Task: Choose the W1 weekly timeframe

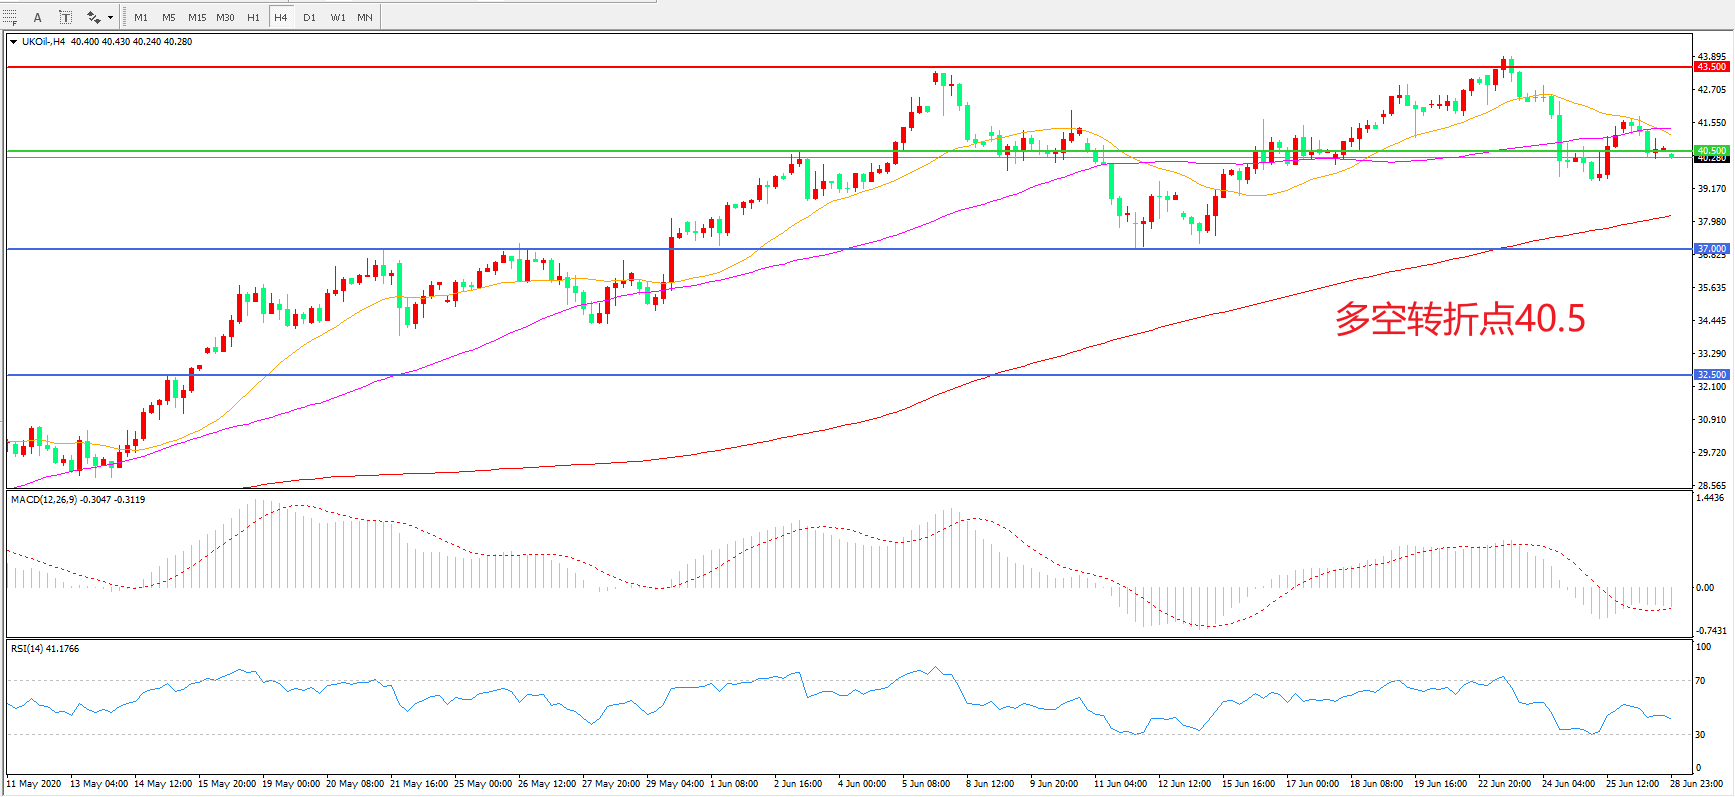Action: (338, 17)
